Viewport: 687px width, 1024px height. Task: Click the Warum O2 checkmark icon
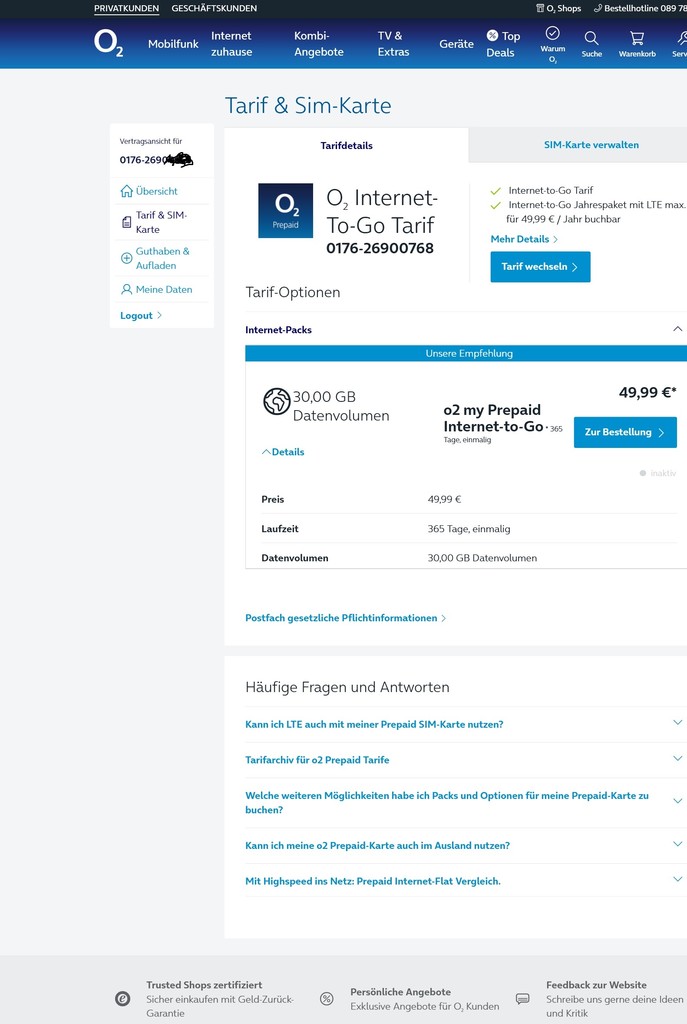[552, 33]
